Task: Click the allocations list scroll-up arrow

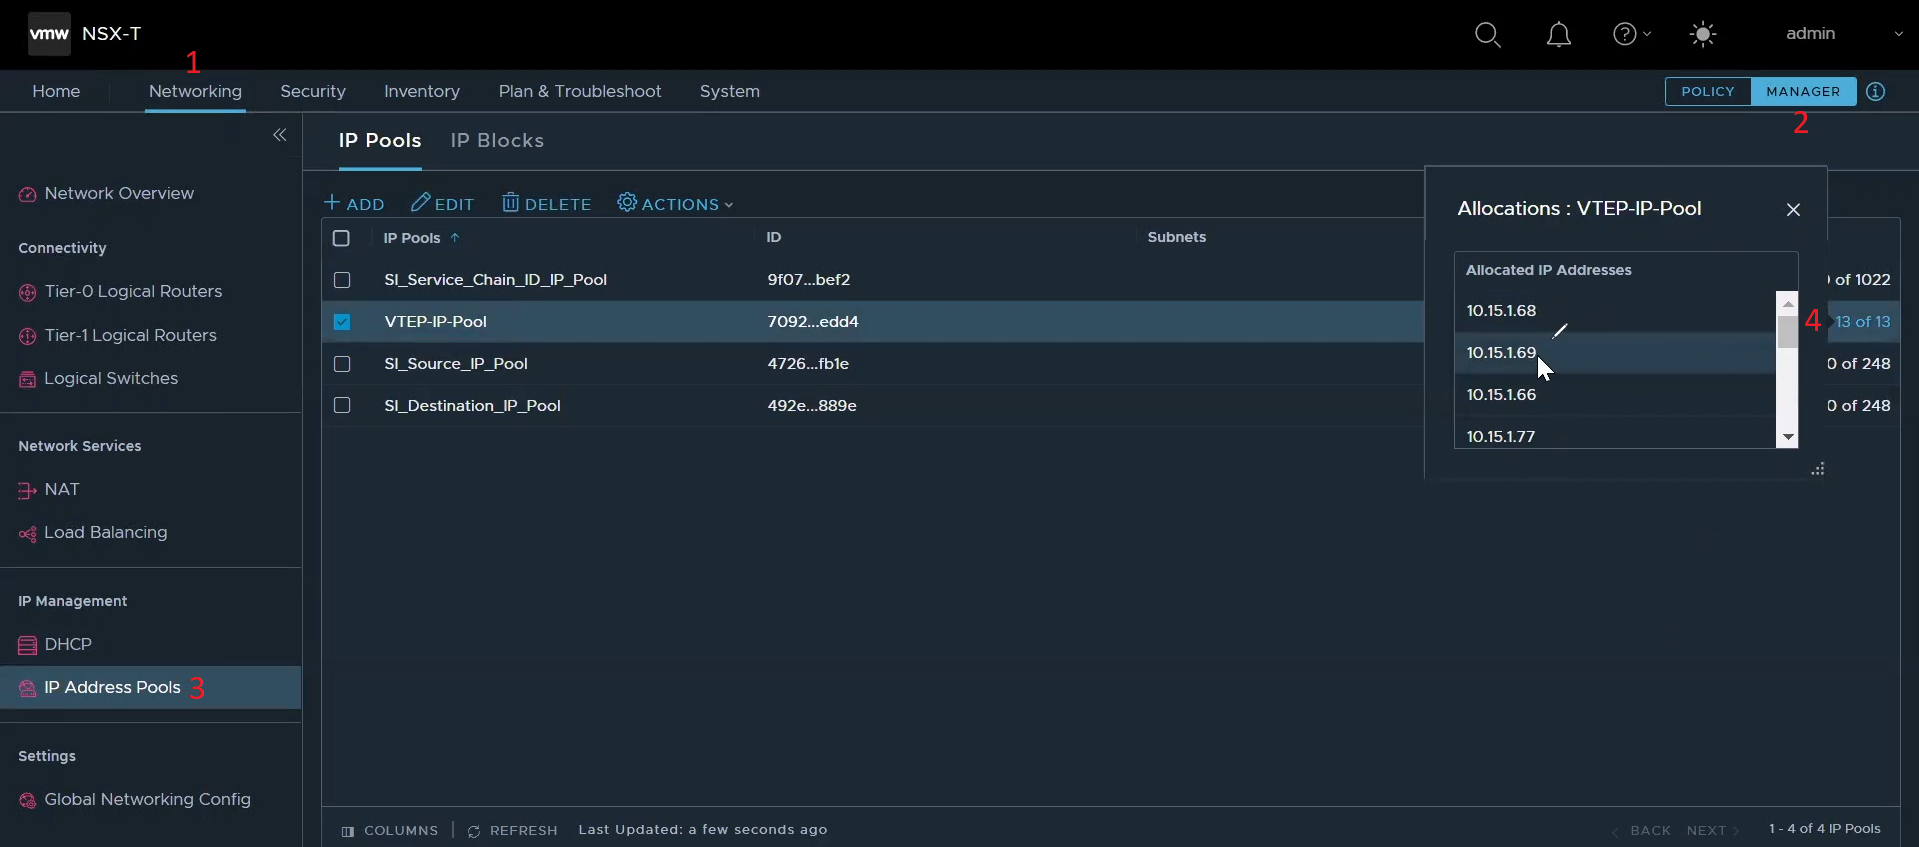Action: tap(1787, 302)
